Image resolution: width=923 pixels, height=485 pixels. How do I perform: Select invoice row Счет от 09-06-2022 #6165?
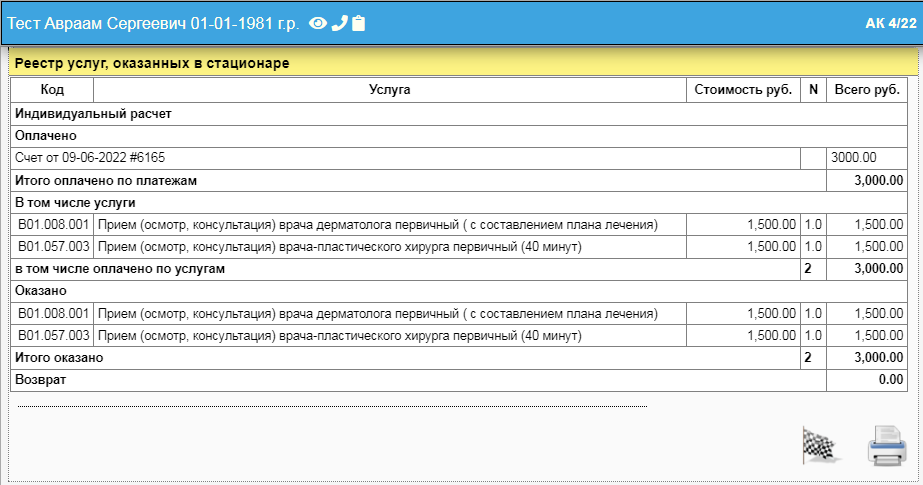coord(90,157)
